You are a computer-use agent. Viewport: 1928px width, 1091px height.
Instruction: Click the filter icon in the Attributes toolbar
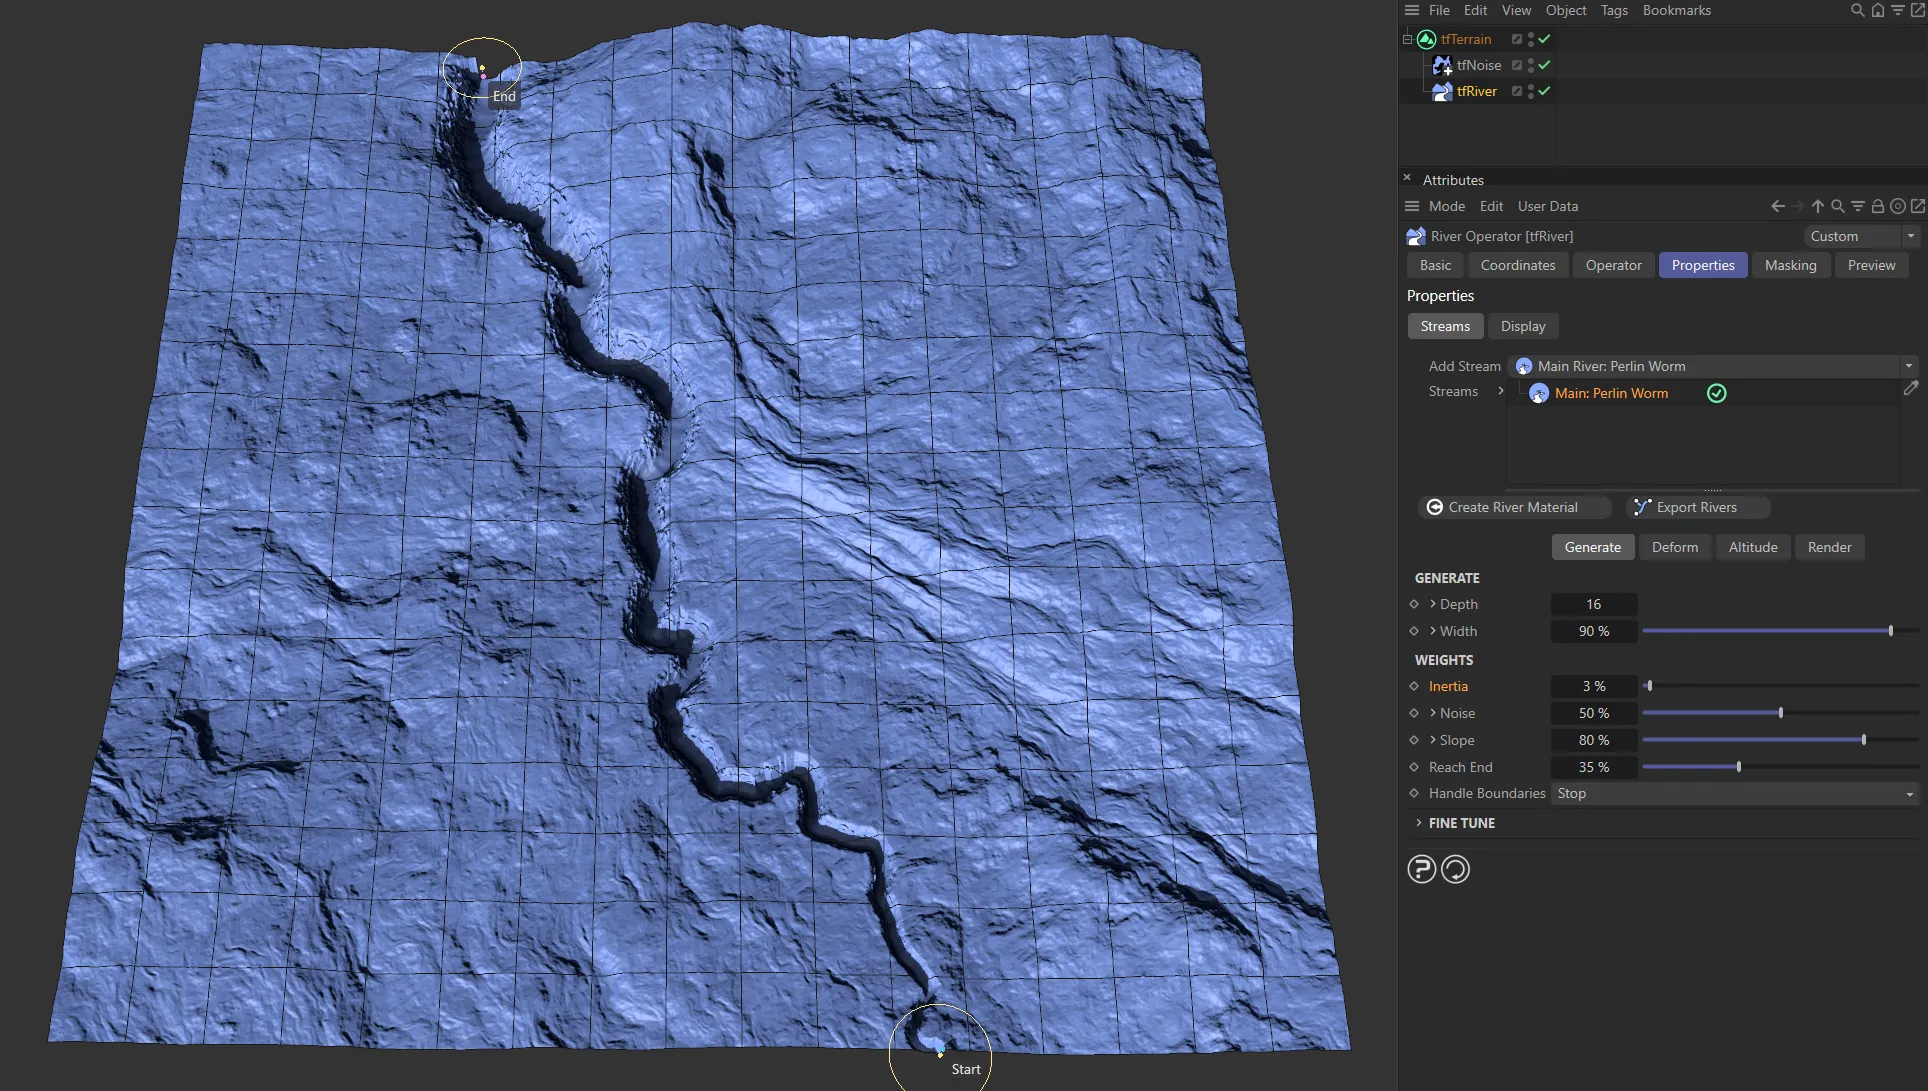pyautogui.click(x=1858, y=206)
